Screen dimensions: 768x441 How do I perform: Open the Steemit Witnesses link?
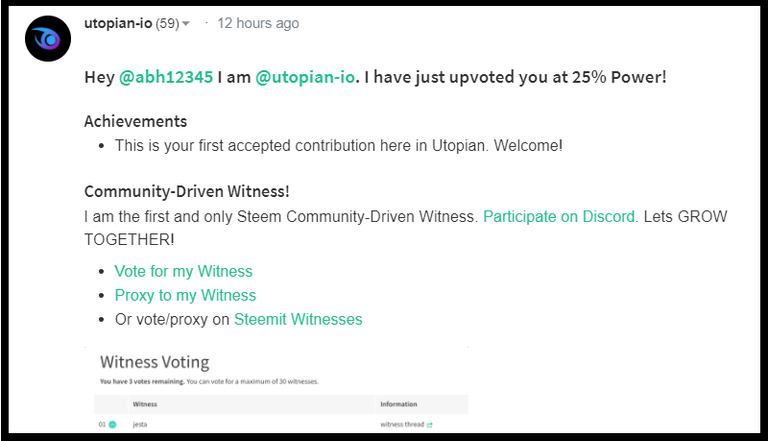tap(298, 319)
